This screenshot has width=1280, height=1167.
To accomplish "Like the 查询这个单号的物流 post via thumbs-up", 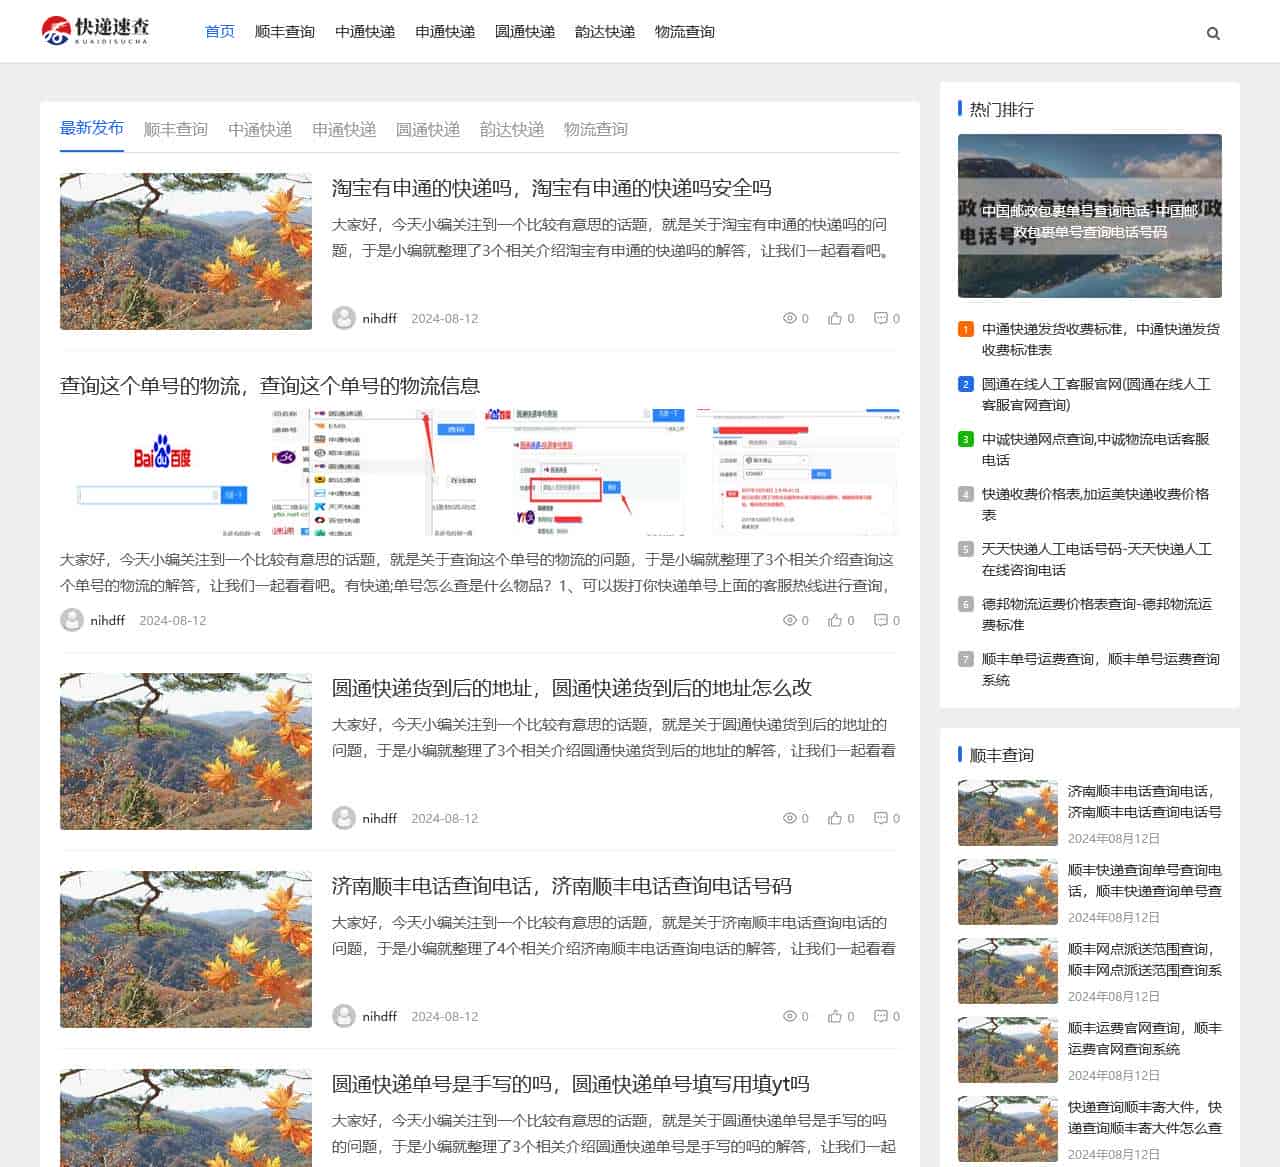I will 835,620.
